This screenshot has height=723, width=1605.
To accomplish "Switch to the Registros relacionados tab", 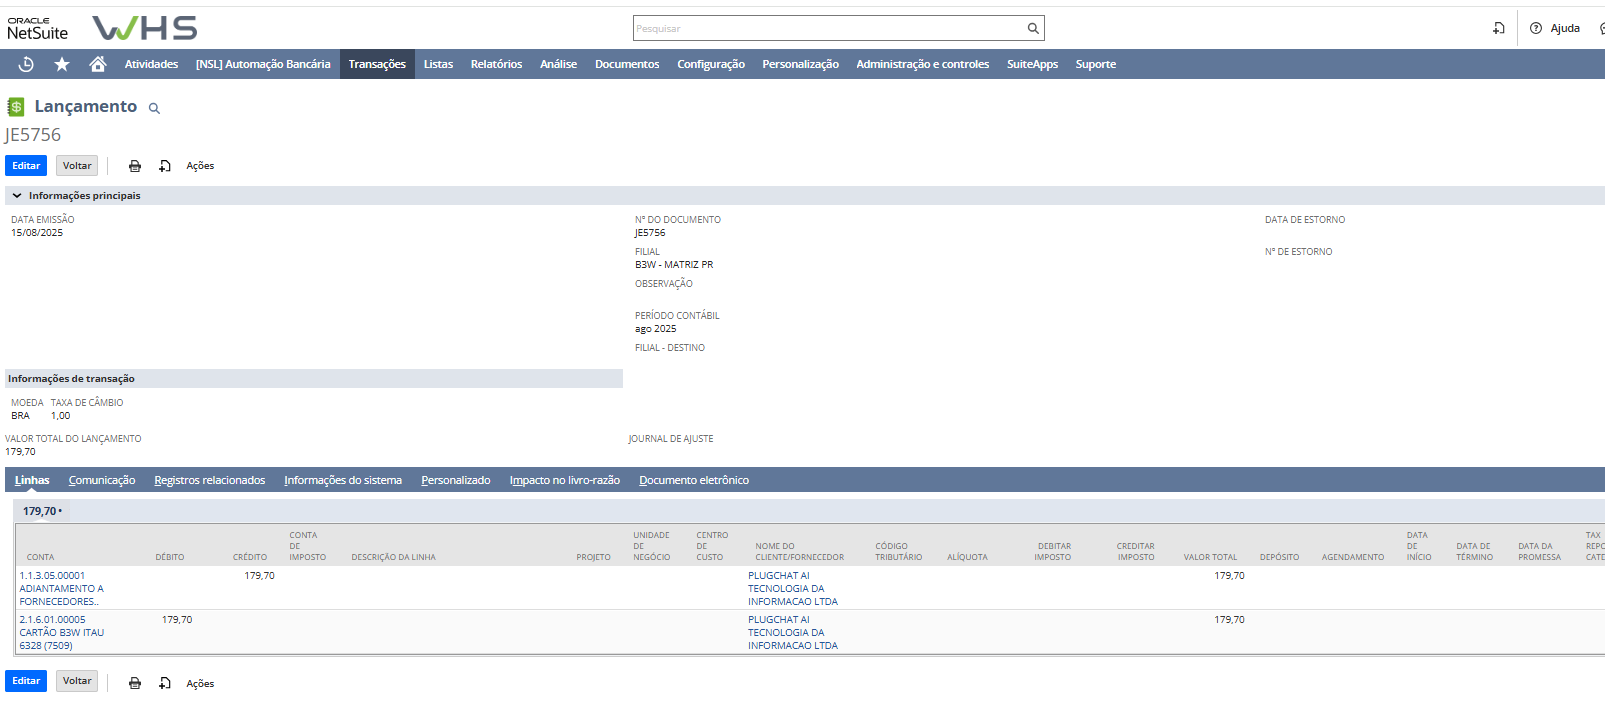I will pos(209,481).
